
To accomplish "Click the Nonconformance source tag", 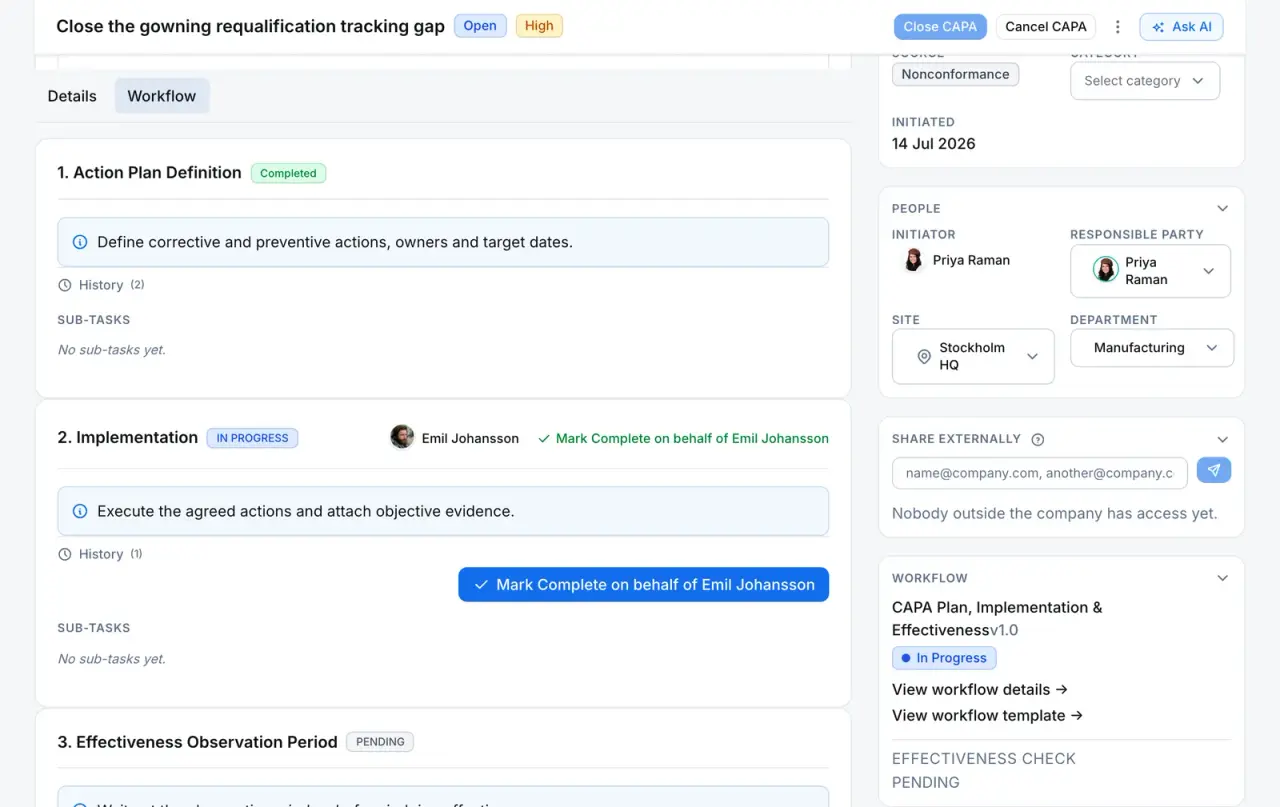I will pos(955,74).
